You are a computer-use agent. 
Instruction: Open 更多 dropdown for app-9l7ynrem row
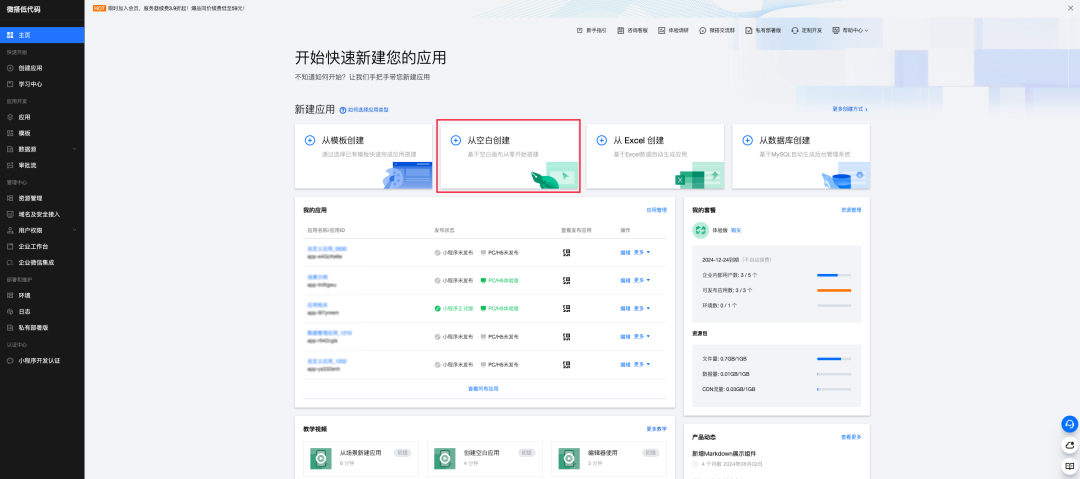642,308
